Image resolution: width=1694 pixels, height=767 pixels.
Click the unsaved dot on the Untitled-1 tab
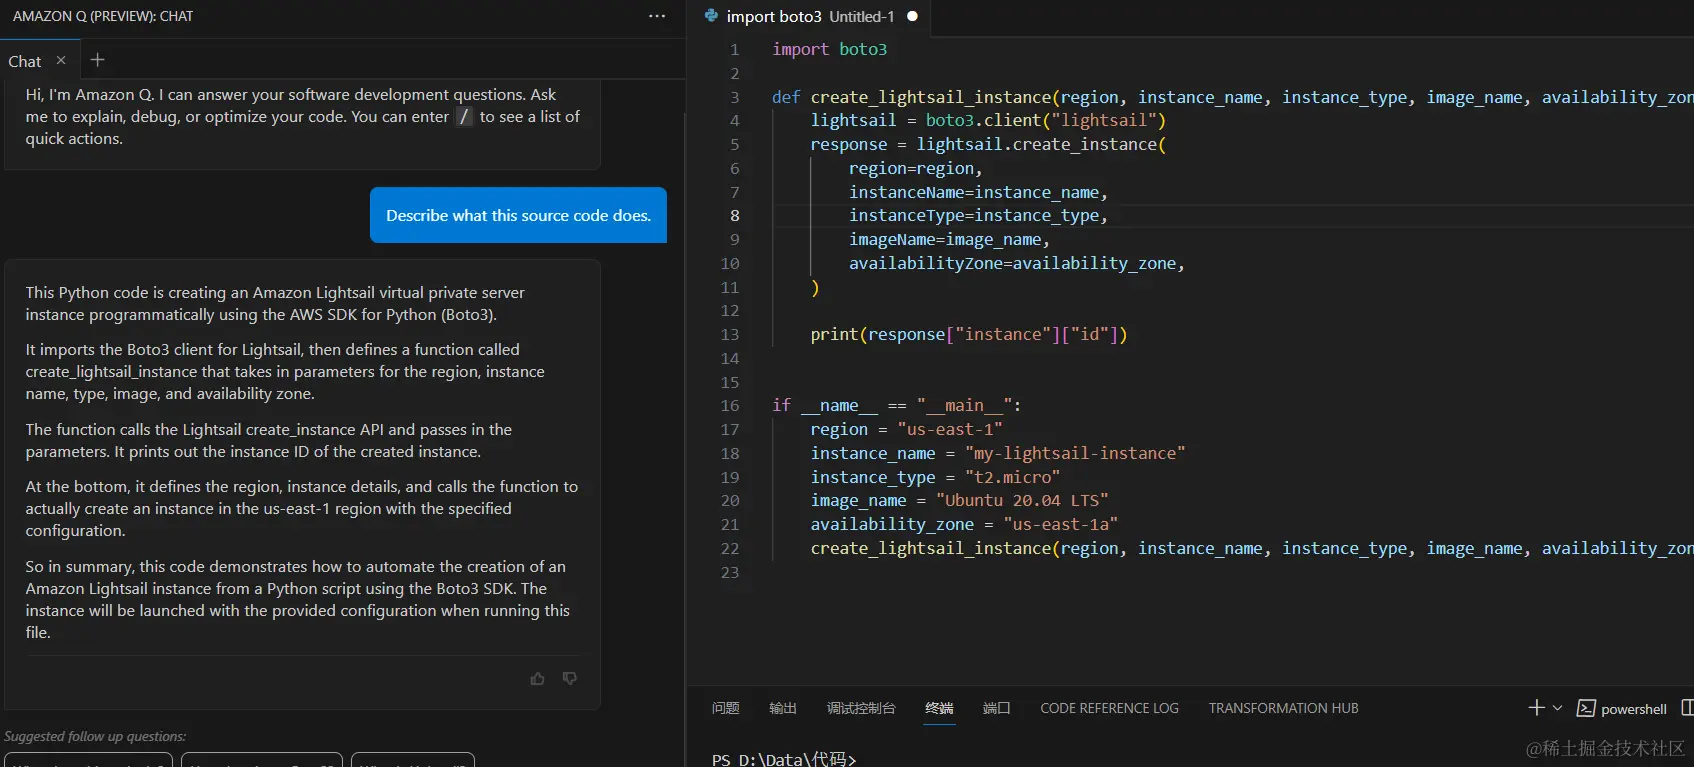tap(912, 16)
